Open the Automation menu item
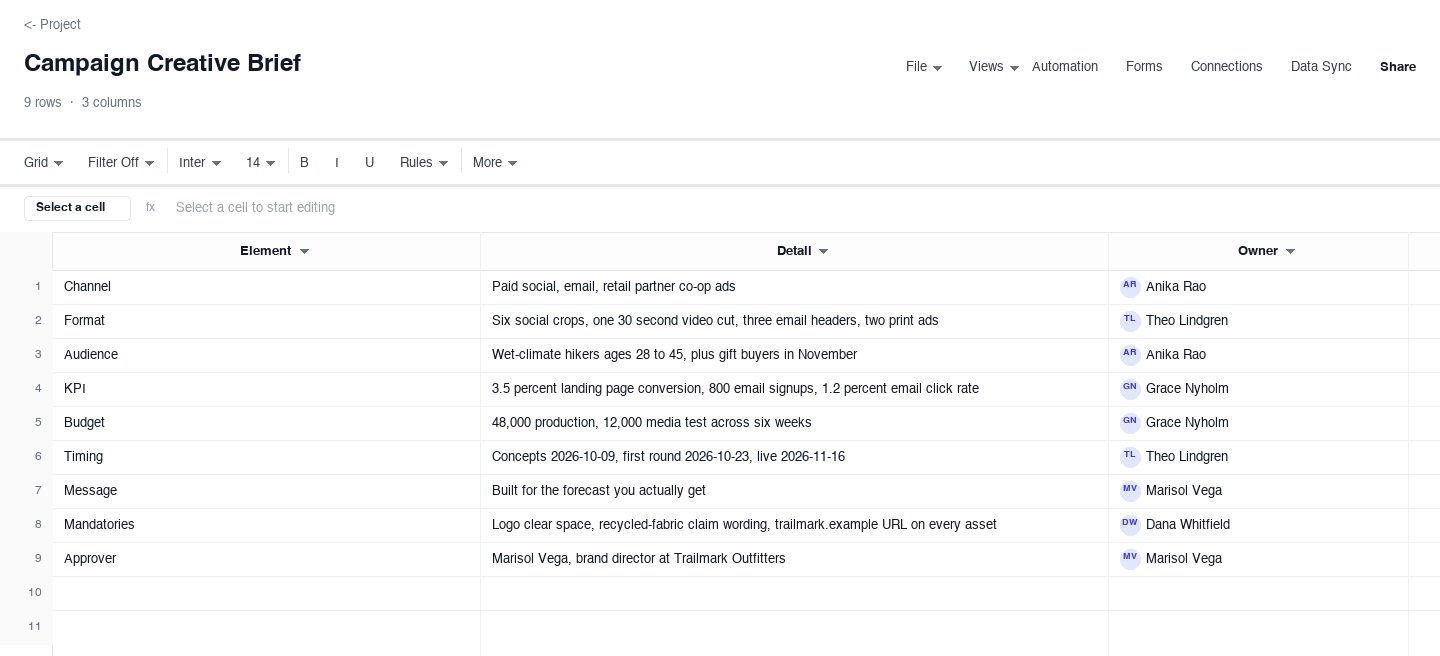The image size is (1440, 656). 1065,67
